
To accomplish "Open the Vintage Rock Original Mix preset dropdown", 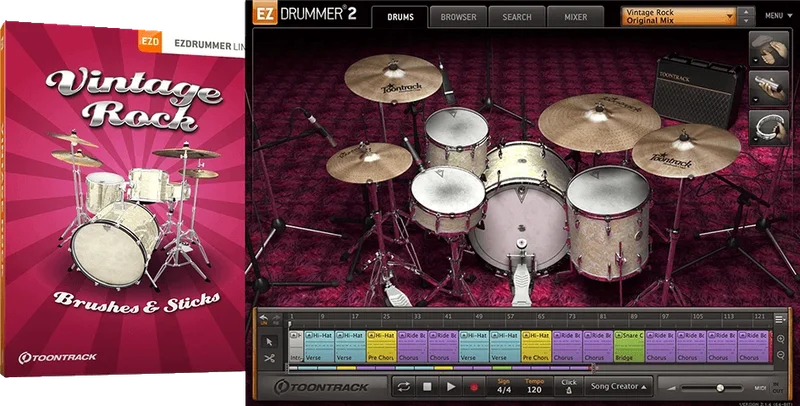I will click(679, 16).
